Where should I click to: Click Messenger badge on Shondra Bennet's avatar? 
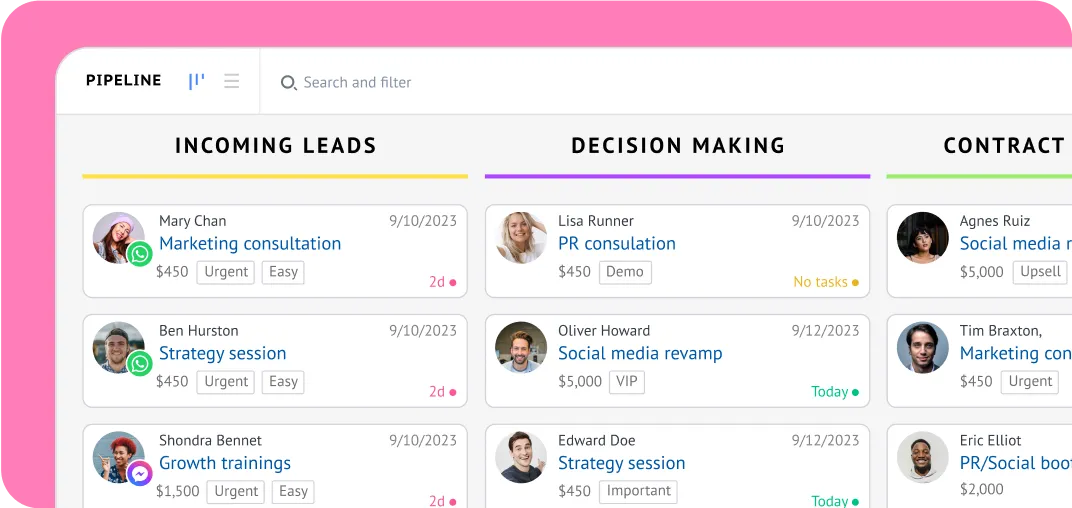pyautogui.click(x=140, y=473)
